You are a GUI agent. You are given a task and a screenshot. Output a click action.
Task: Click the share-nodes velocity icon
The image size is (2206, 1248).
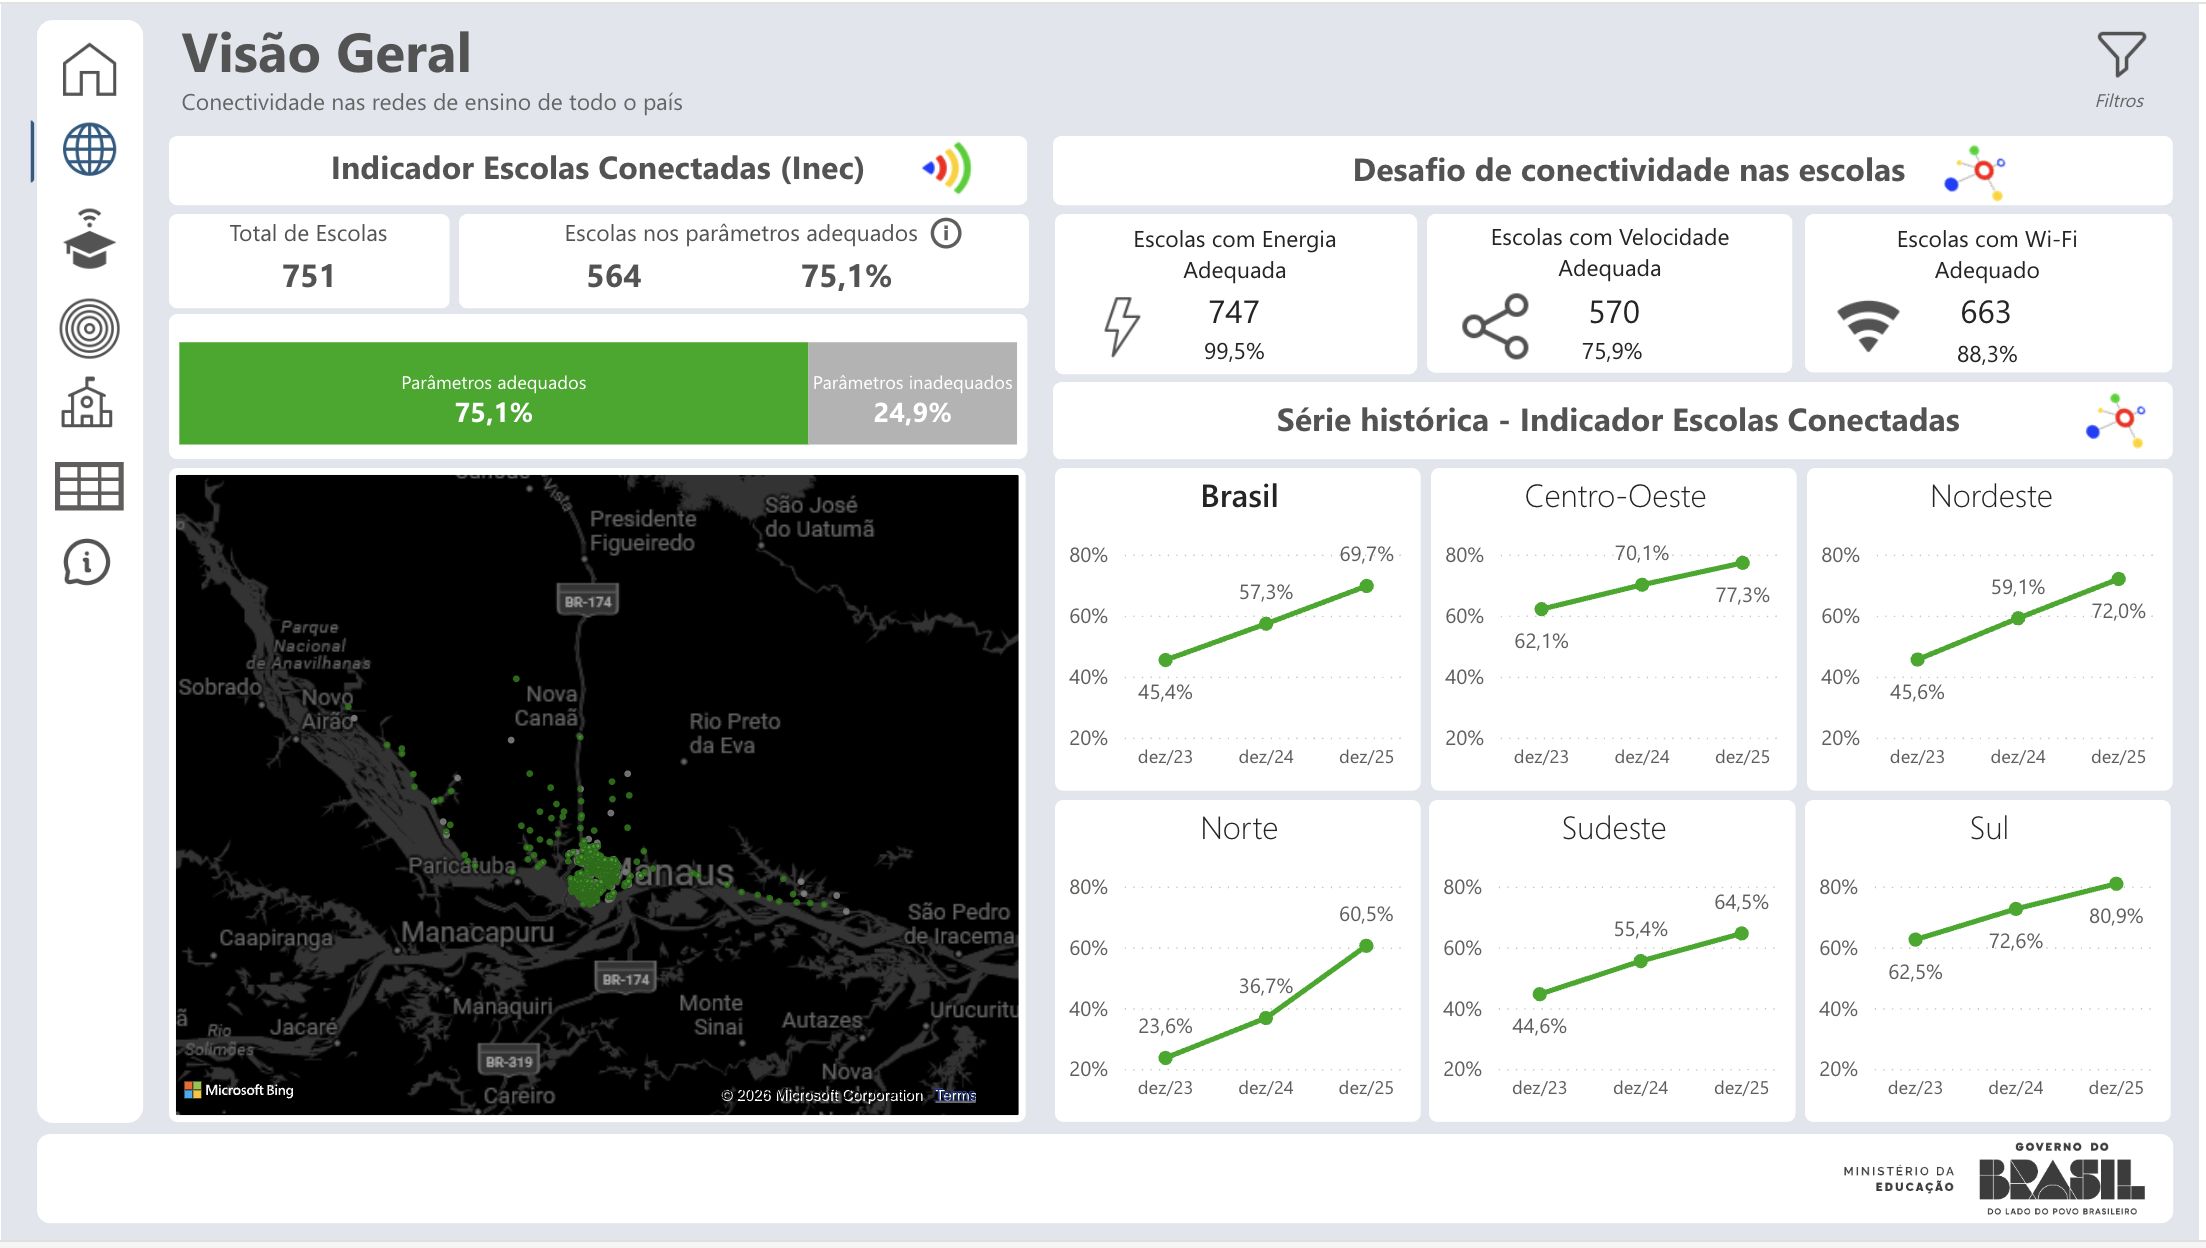click(x=1495, y=326)
